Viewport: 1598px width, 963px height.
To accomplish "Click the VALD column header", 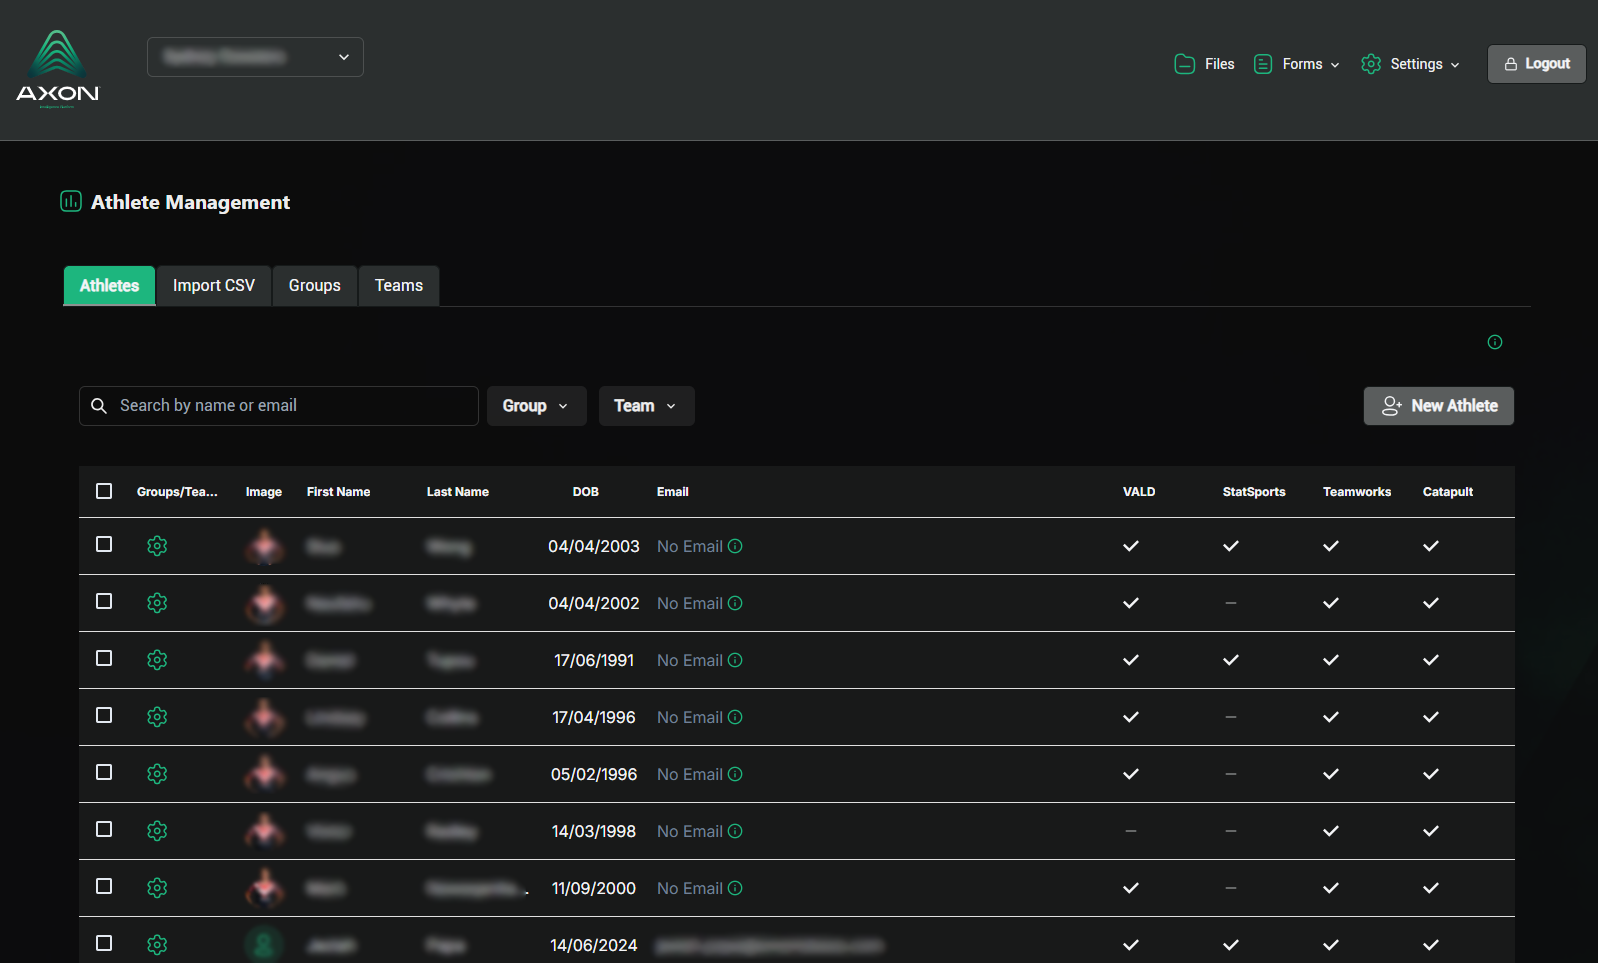I will [1139, 492].
